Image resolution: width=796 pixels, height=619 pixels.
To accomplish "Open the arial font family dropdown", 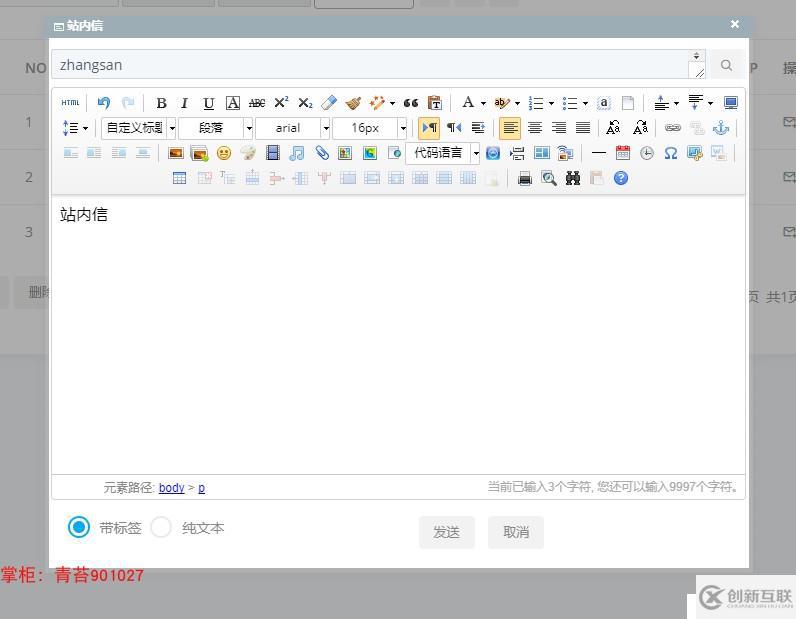I will click(x=293, y=128).
